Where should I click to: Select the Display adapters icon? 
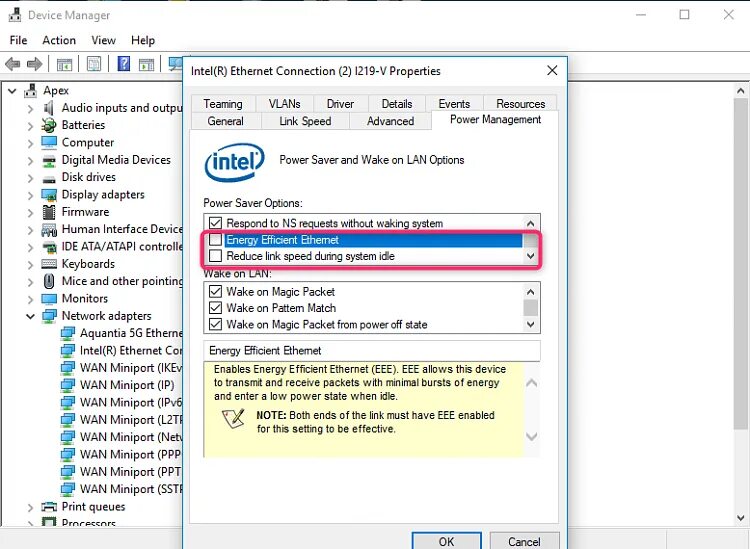(49, 195)
